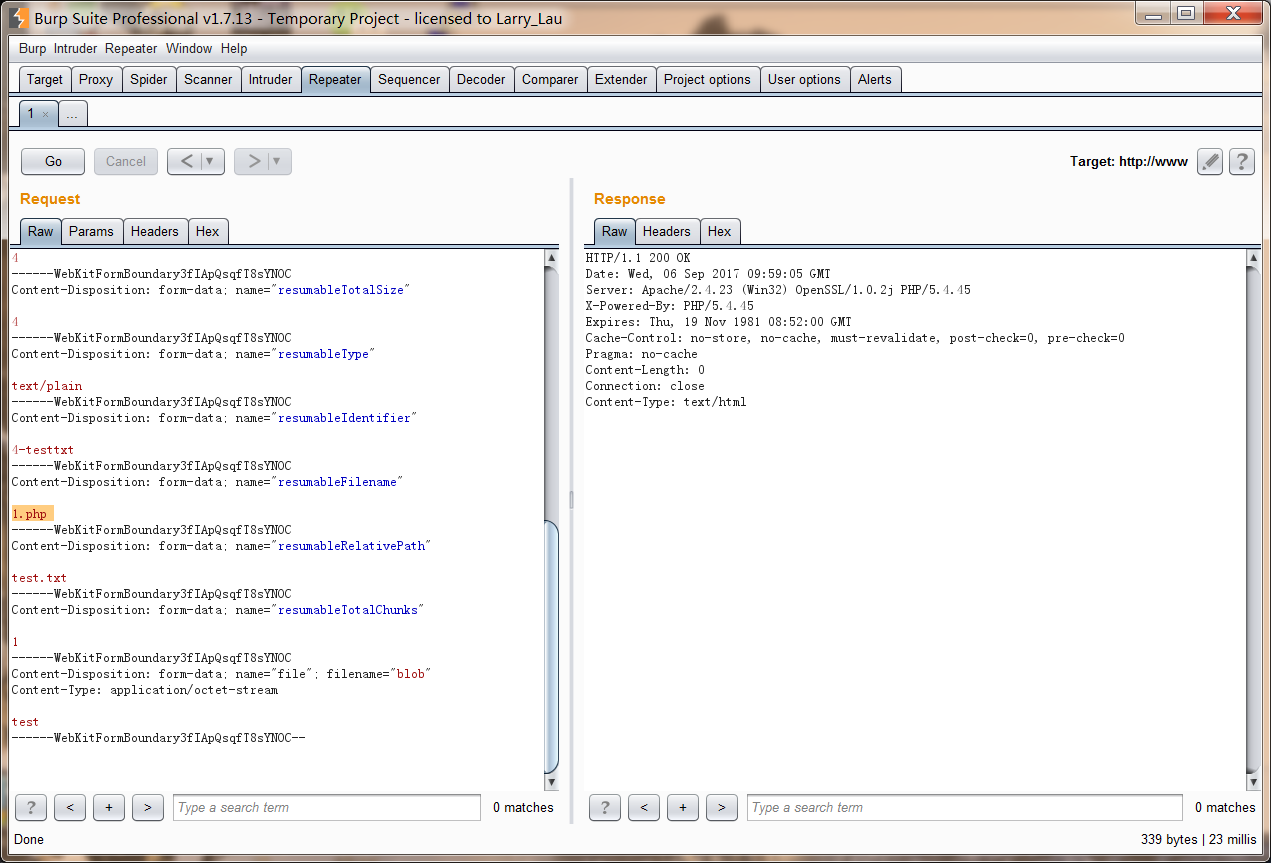1271x863 pixels.
Task: Focus the response search term field
Action: tap(965, 808)
